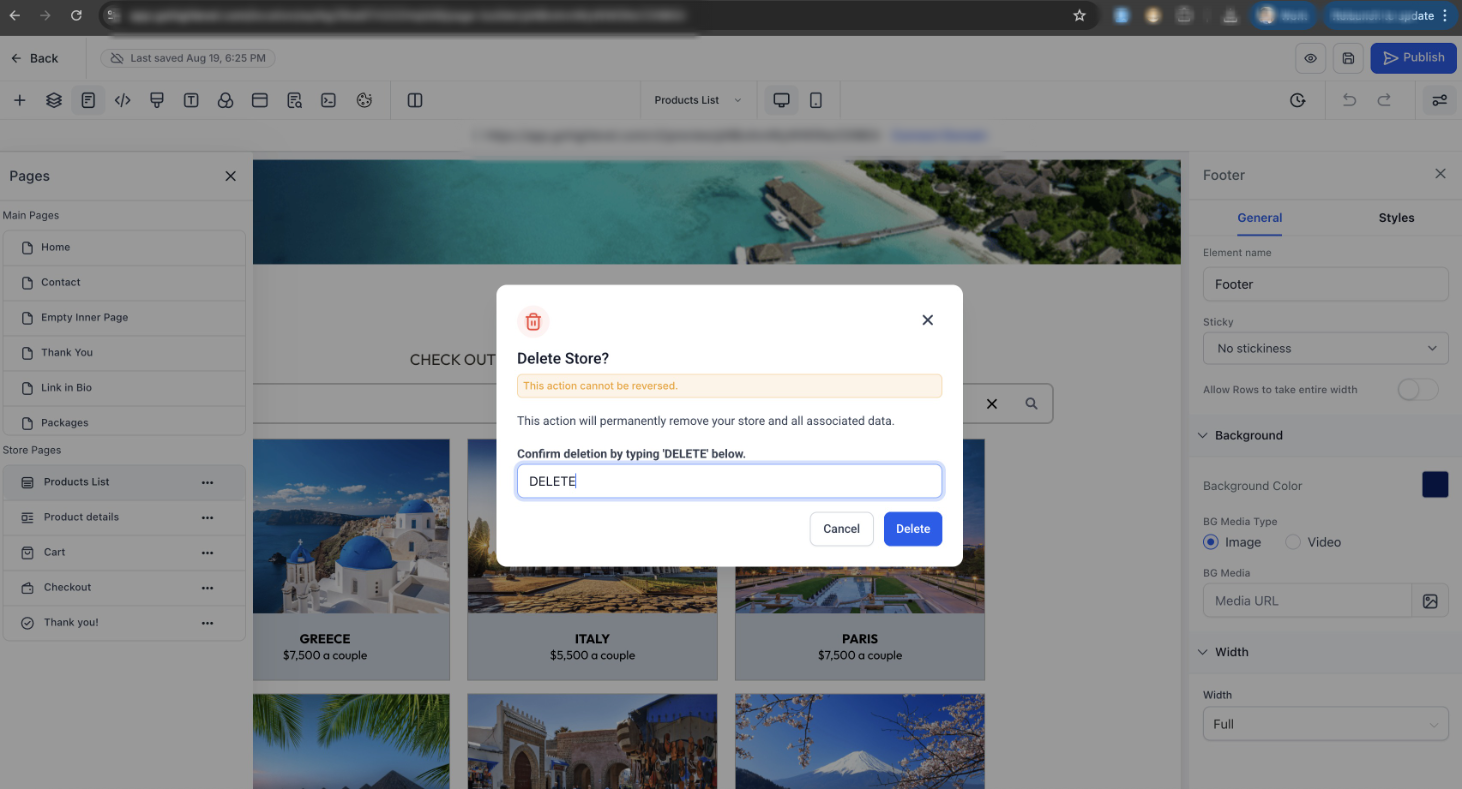The width and height of the screenshot is (1462, 789).
Task: Open the Empty Inner Page
Action: (124, 317)
